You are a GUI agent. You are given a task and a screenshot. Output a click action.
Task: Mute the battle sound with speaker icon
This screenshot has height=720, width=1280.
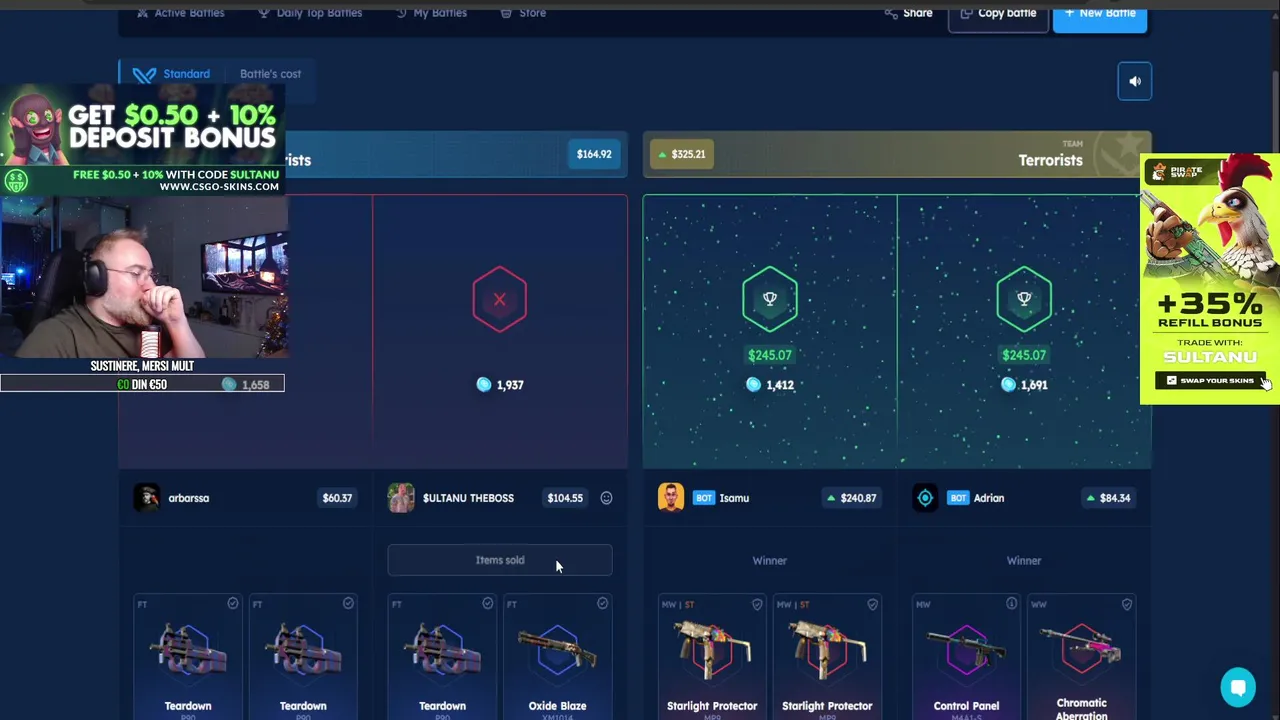click(x=1135, y=82)
